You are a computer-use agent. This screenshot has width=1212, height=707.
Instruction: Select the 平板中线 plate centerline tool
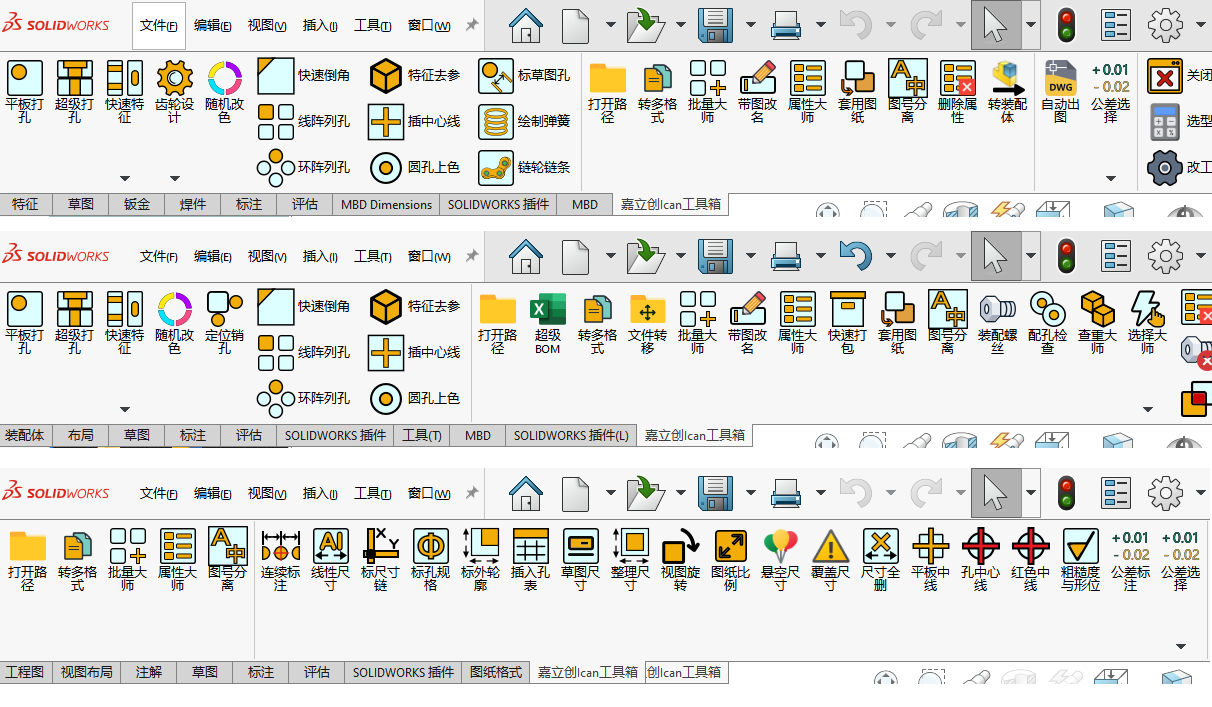(930, 560)
